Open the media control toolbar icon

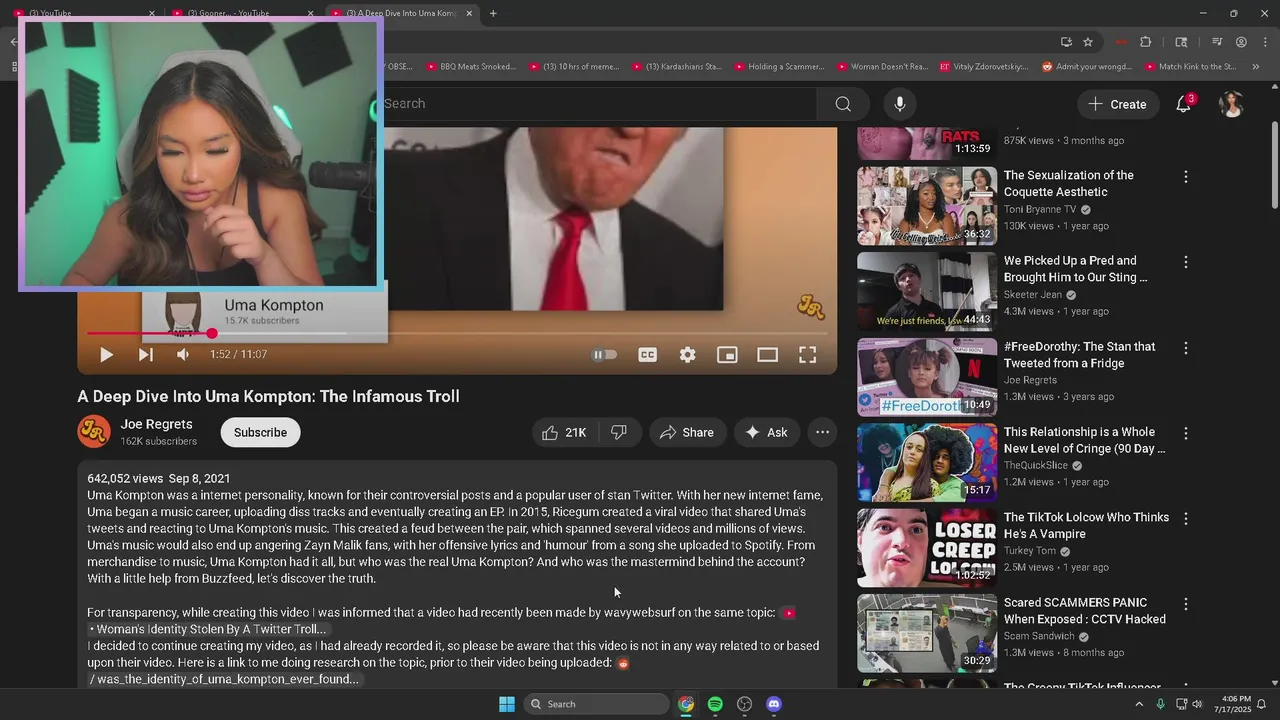coord(1217,42)
